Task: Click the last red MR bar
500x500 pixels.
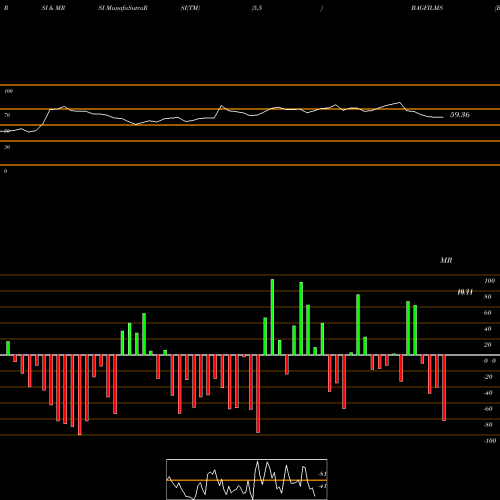Action: 444,388
